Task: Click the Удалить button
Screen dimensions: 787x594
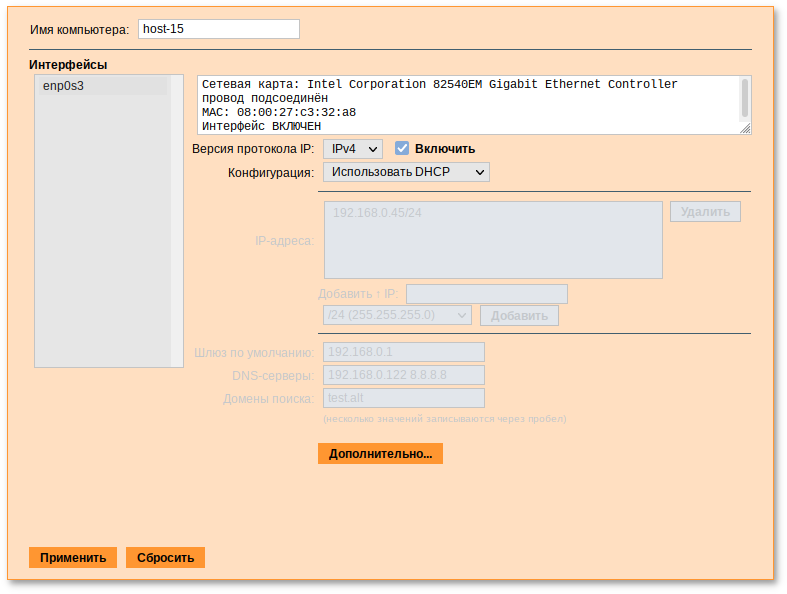Action: [705, 212]
